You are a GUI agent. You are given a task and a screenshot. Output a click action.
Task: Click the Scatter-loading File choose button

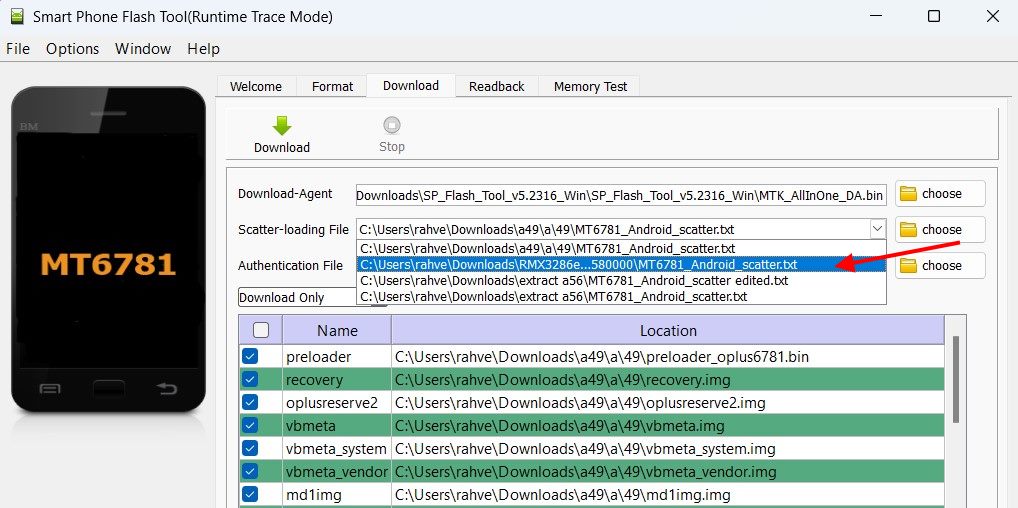[x=940, y=229]
